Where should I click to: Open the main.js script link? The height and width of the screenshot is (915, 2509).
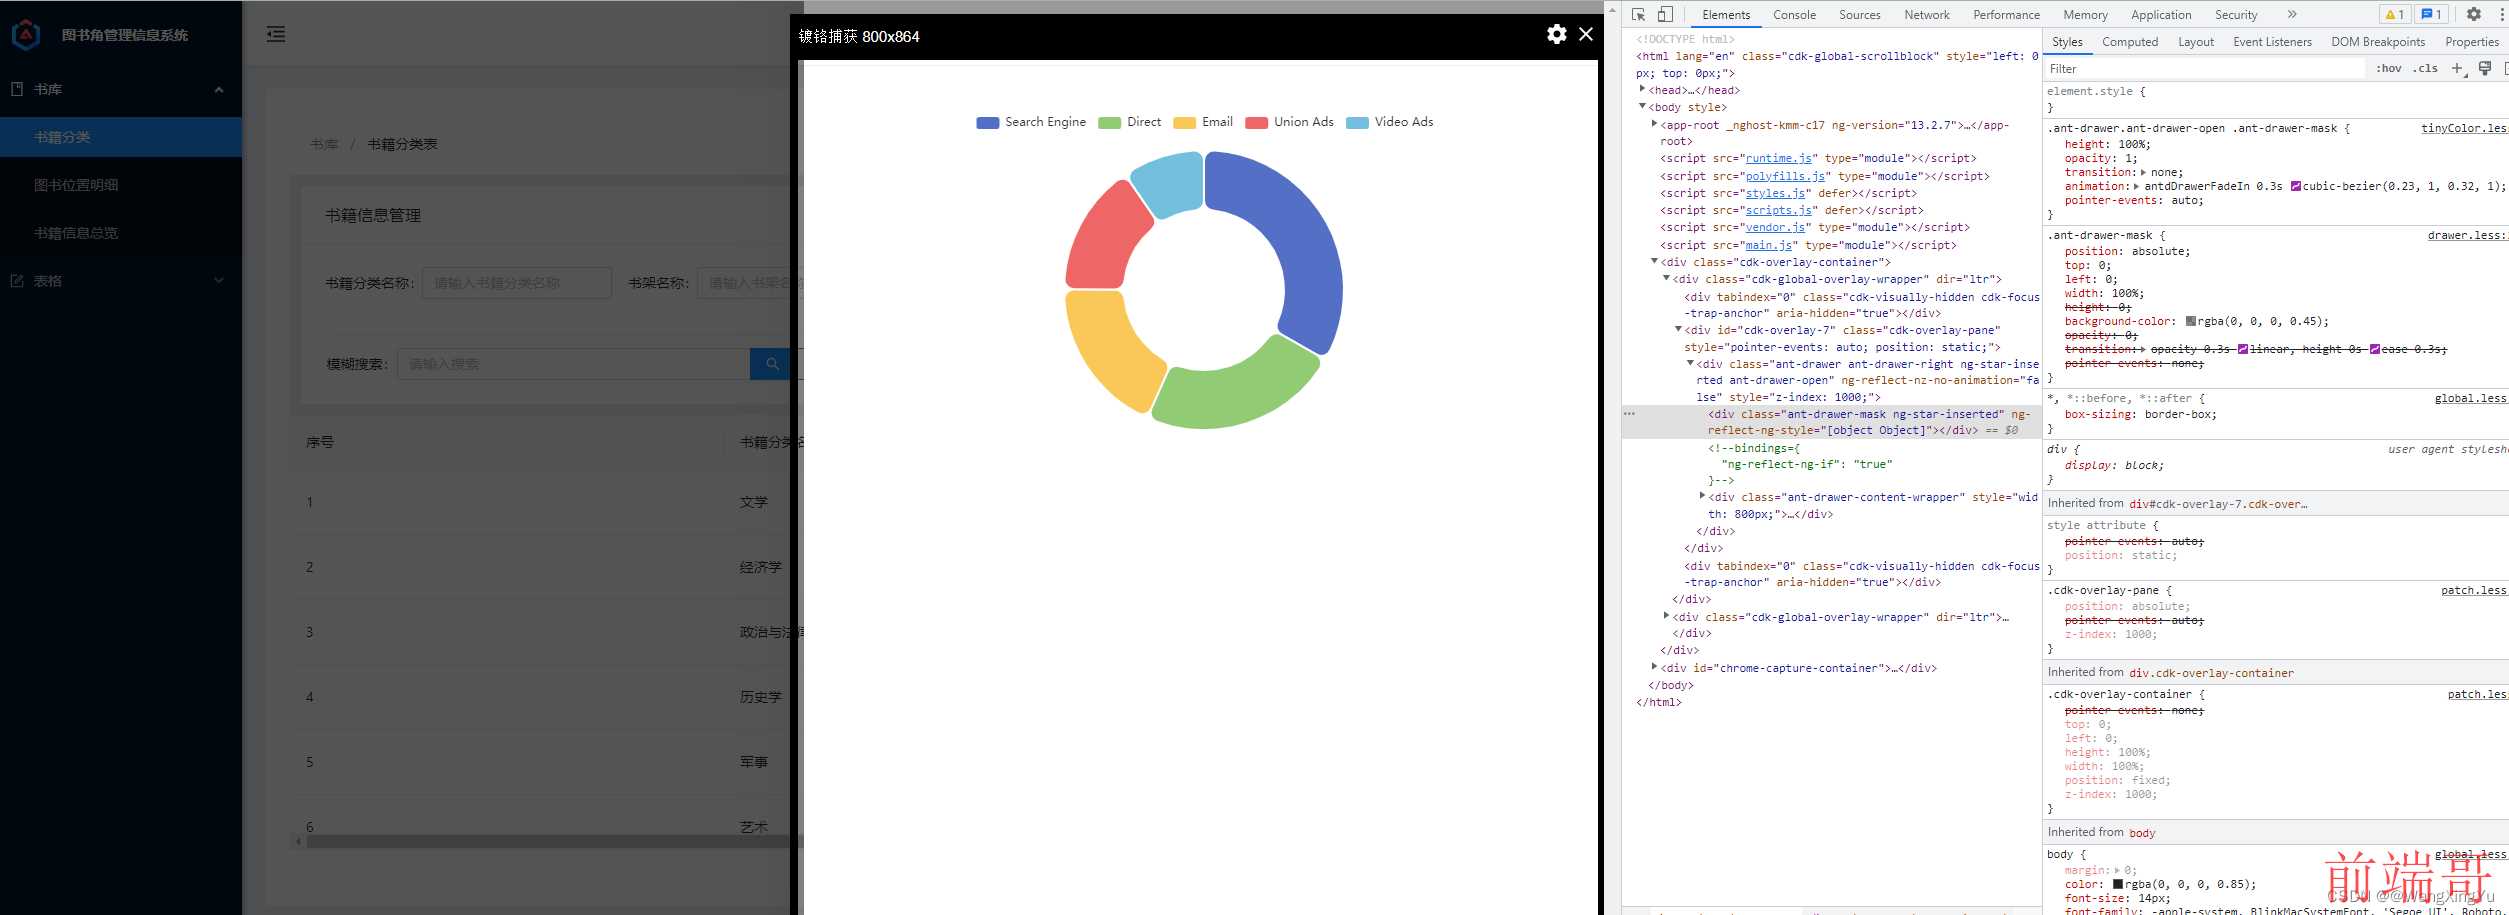(1769, 245)
